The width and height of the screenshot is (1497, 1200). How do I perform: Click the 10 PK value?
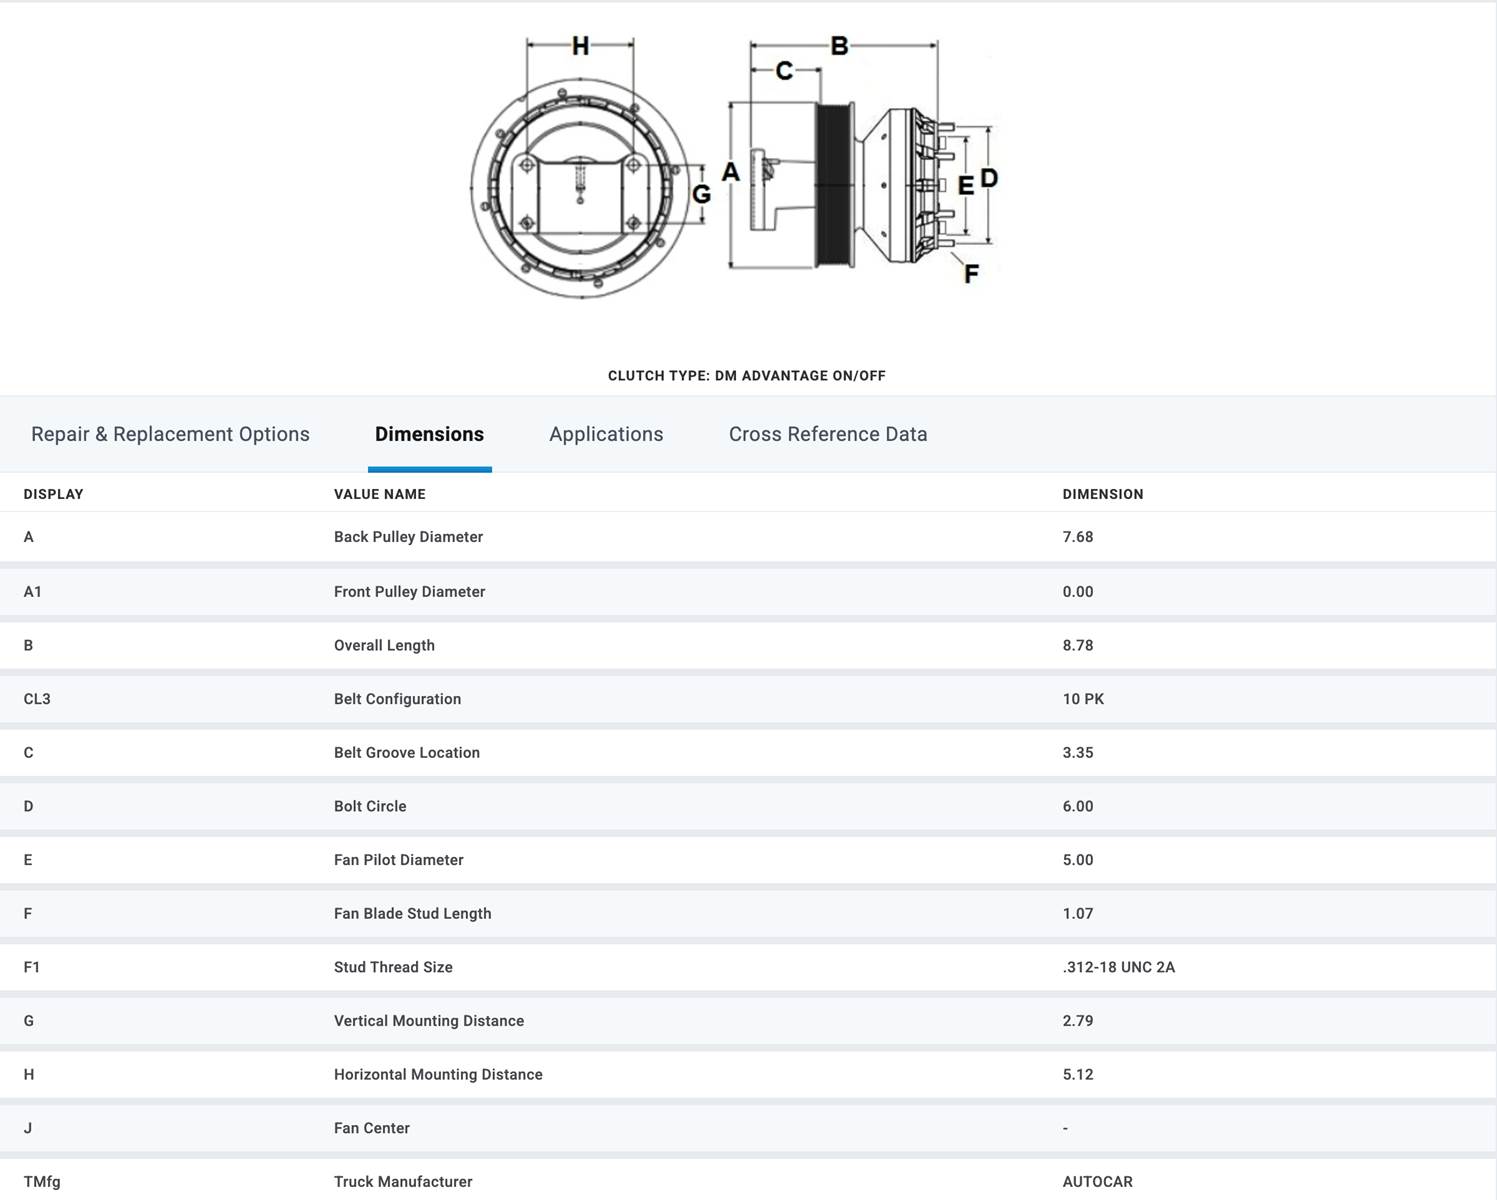(x=1083, y=699)
